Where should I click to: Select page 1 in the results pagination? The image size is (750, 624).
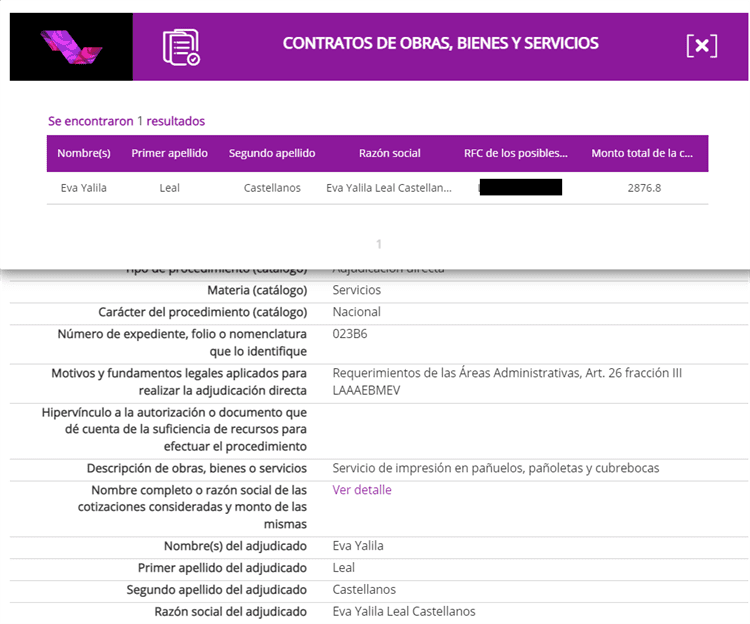click(x=379, y=244)
